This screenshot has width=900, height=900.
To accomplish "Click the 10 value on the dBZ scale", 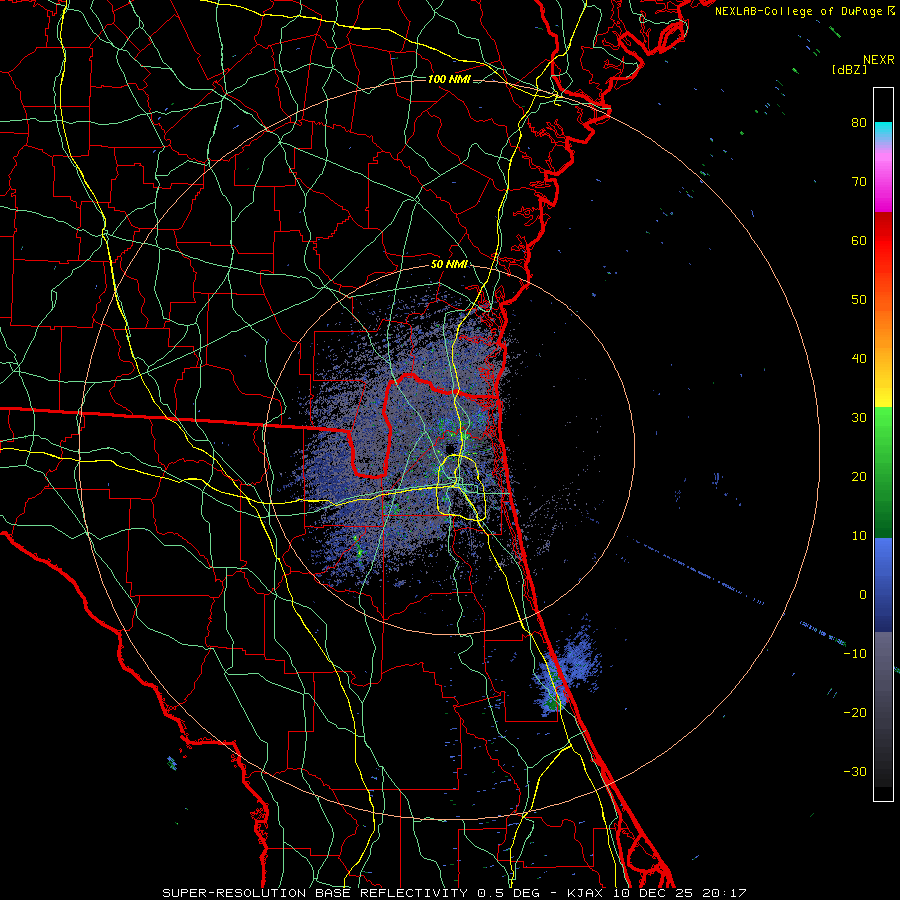I will pyautogui.click(x=859, y=536).
